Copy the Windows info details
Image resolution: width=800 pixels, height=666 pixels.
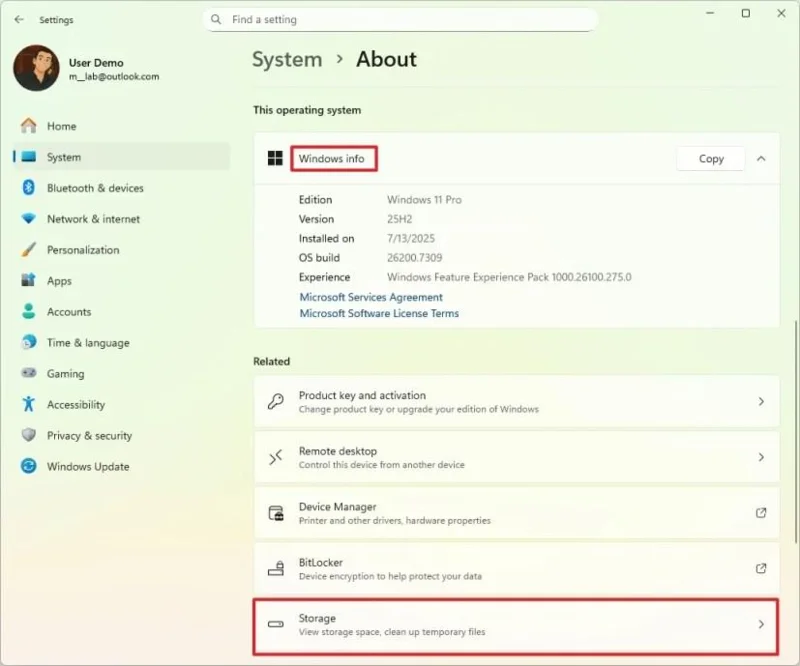[711, 159]
